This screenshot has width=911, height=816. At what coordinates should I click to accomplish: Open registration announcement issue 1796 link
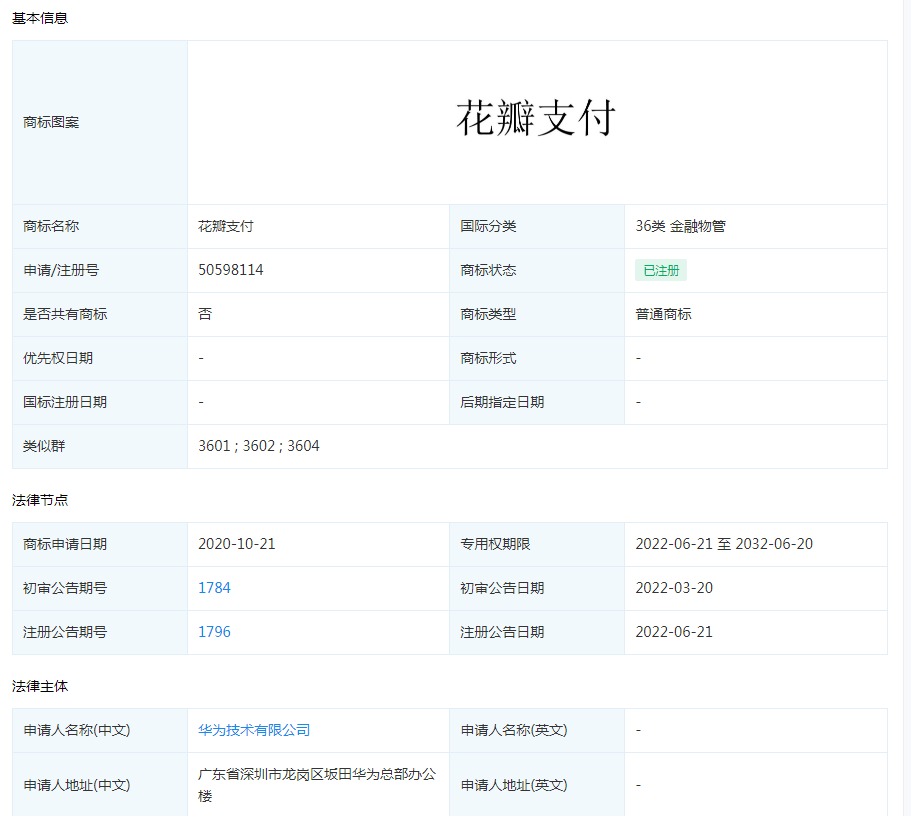click(214, 632)
